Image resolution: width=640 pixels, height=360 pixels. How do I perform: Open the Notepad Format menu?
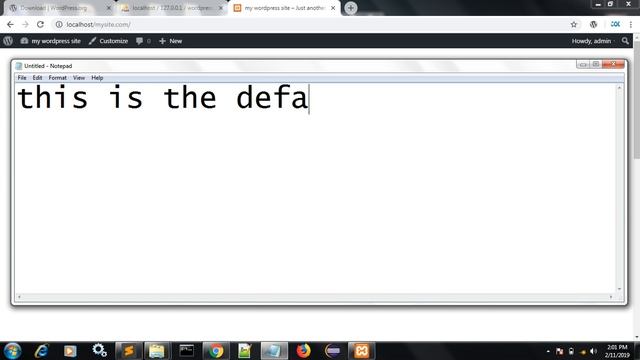tap(58, 78)
